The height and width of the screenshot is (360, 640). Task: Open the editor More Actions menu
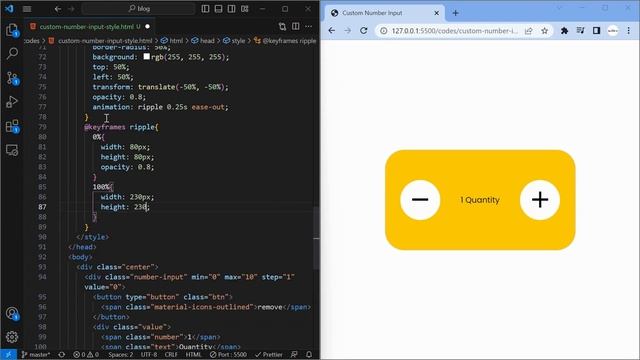click(x=309, y=27)
